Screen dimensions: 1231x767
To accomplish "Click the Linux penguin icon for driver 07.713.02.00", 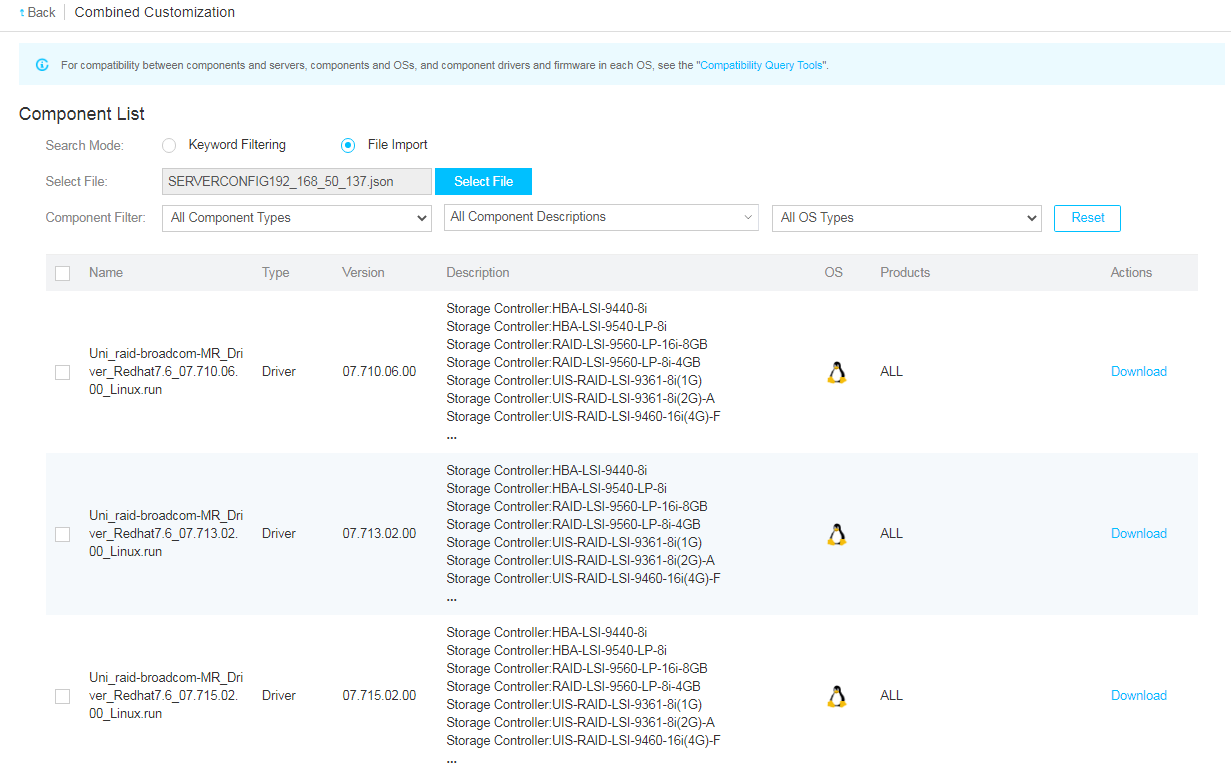I will coord(837,534).
